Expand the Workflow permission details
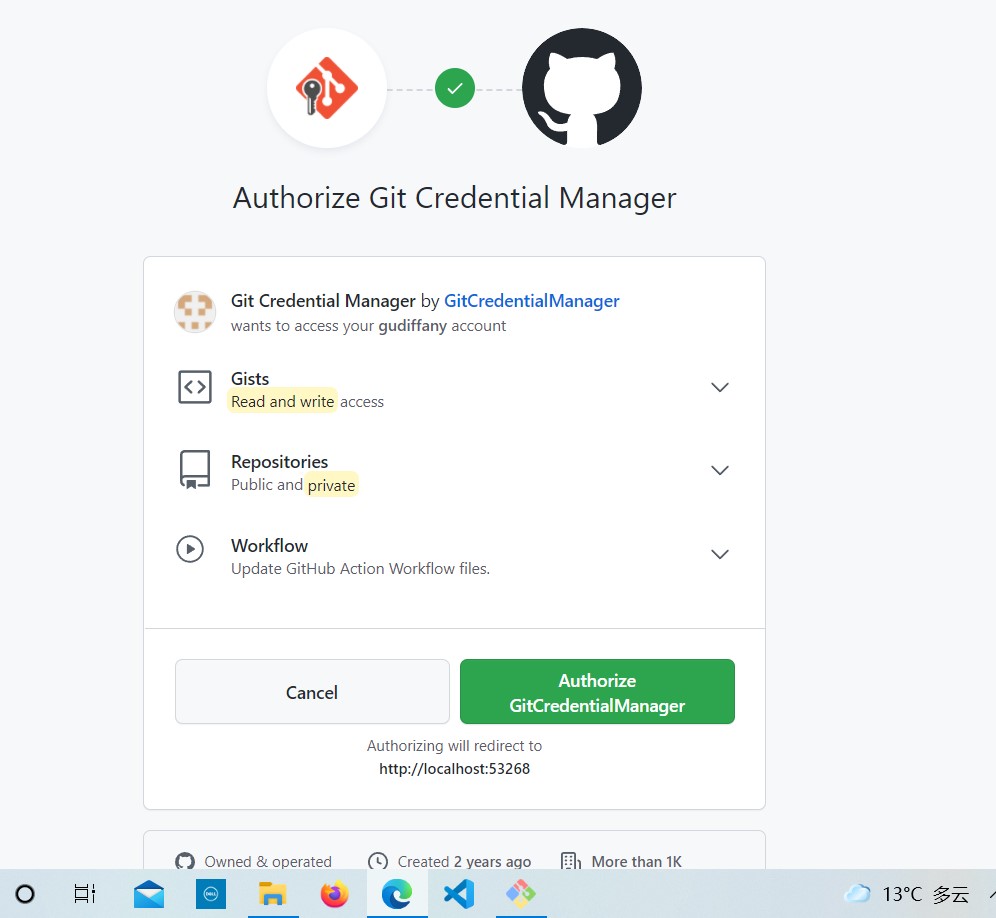 pyautogui.click(x=720, y=554)
